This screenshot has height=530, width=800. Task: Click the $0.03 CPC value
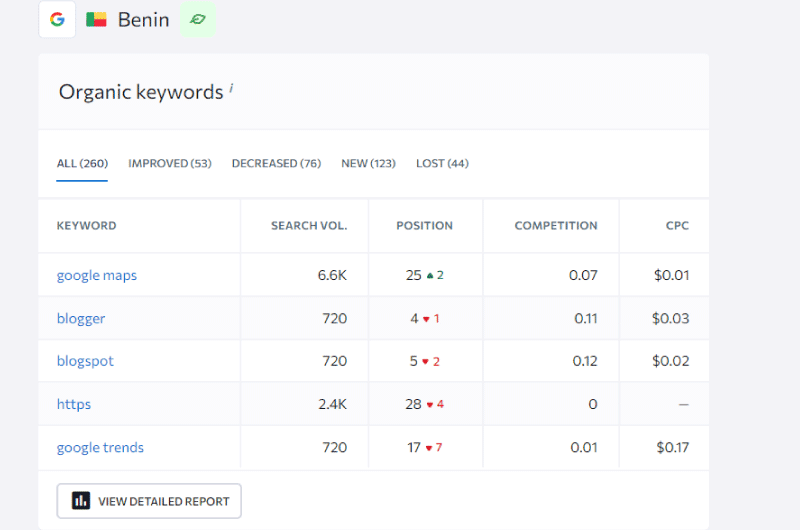pos(670,319)
